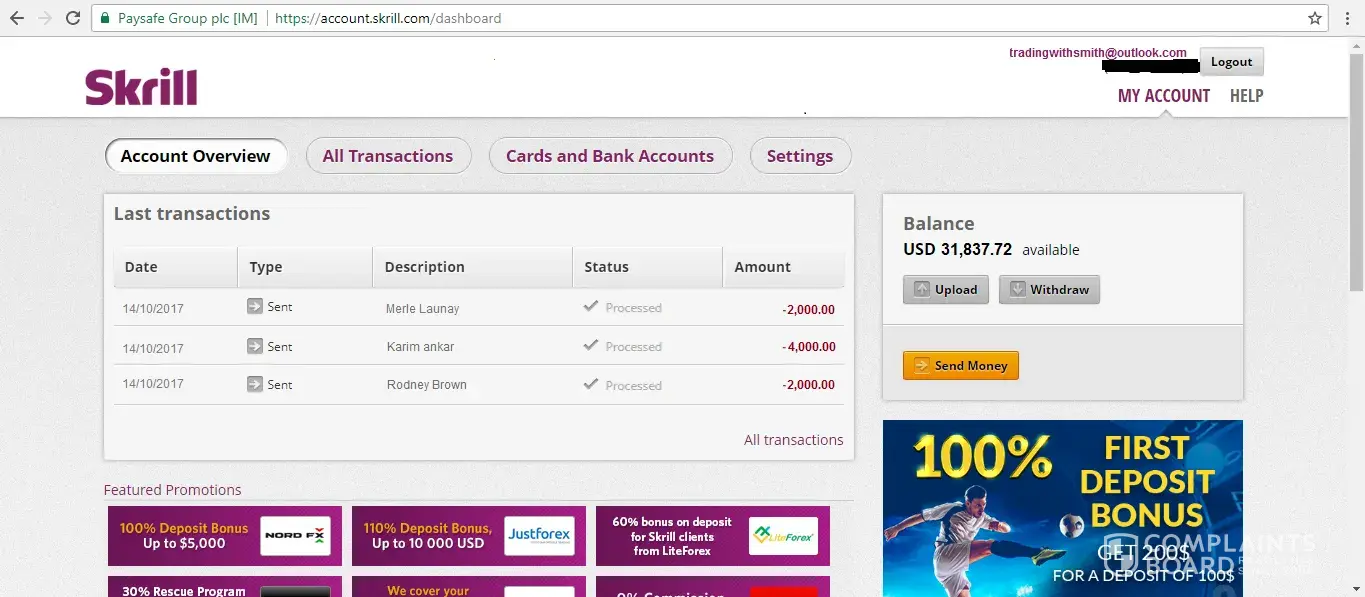Open the JustForex 110% Deposit Bonus promotion
This screenshot has width=1365, height=597.
(x=469, y=536)
